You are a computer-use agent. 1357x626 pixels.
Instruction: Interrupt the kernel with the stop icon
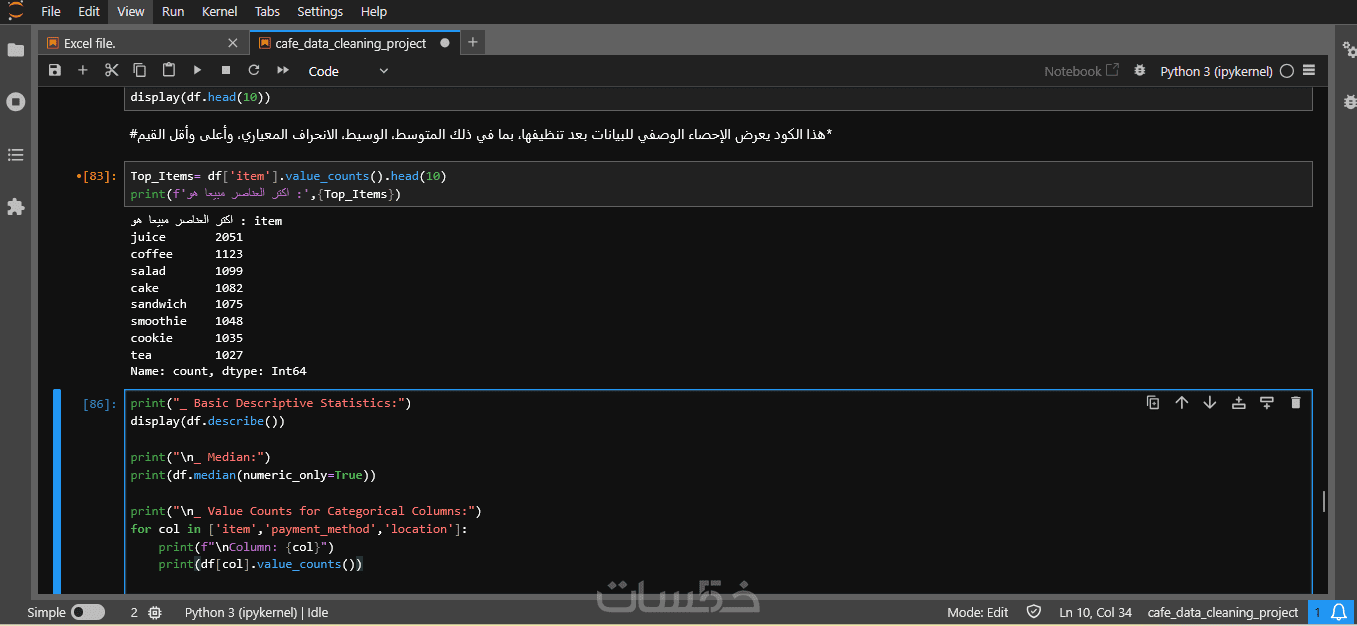(226, 71)
